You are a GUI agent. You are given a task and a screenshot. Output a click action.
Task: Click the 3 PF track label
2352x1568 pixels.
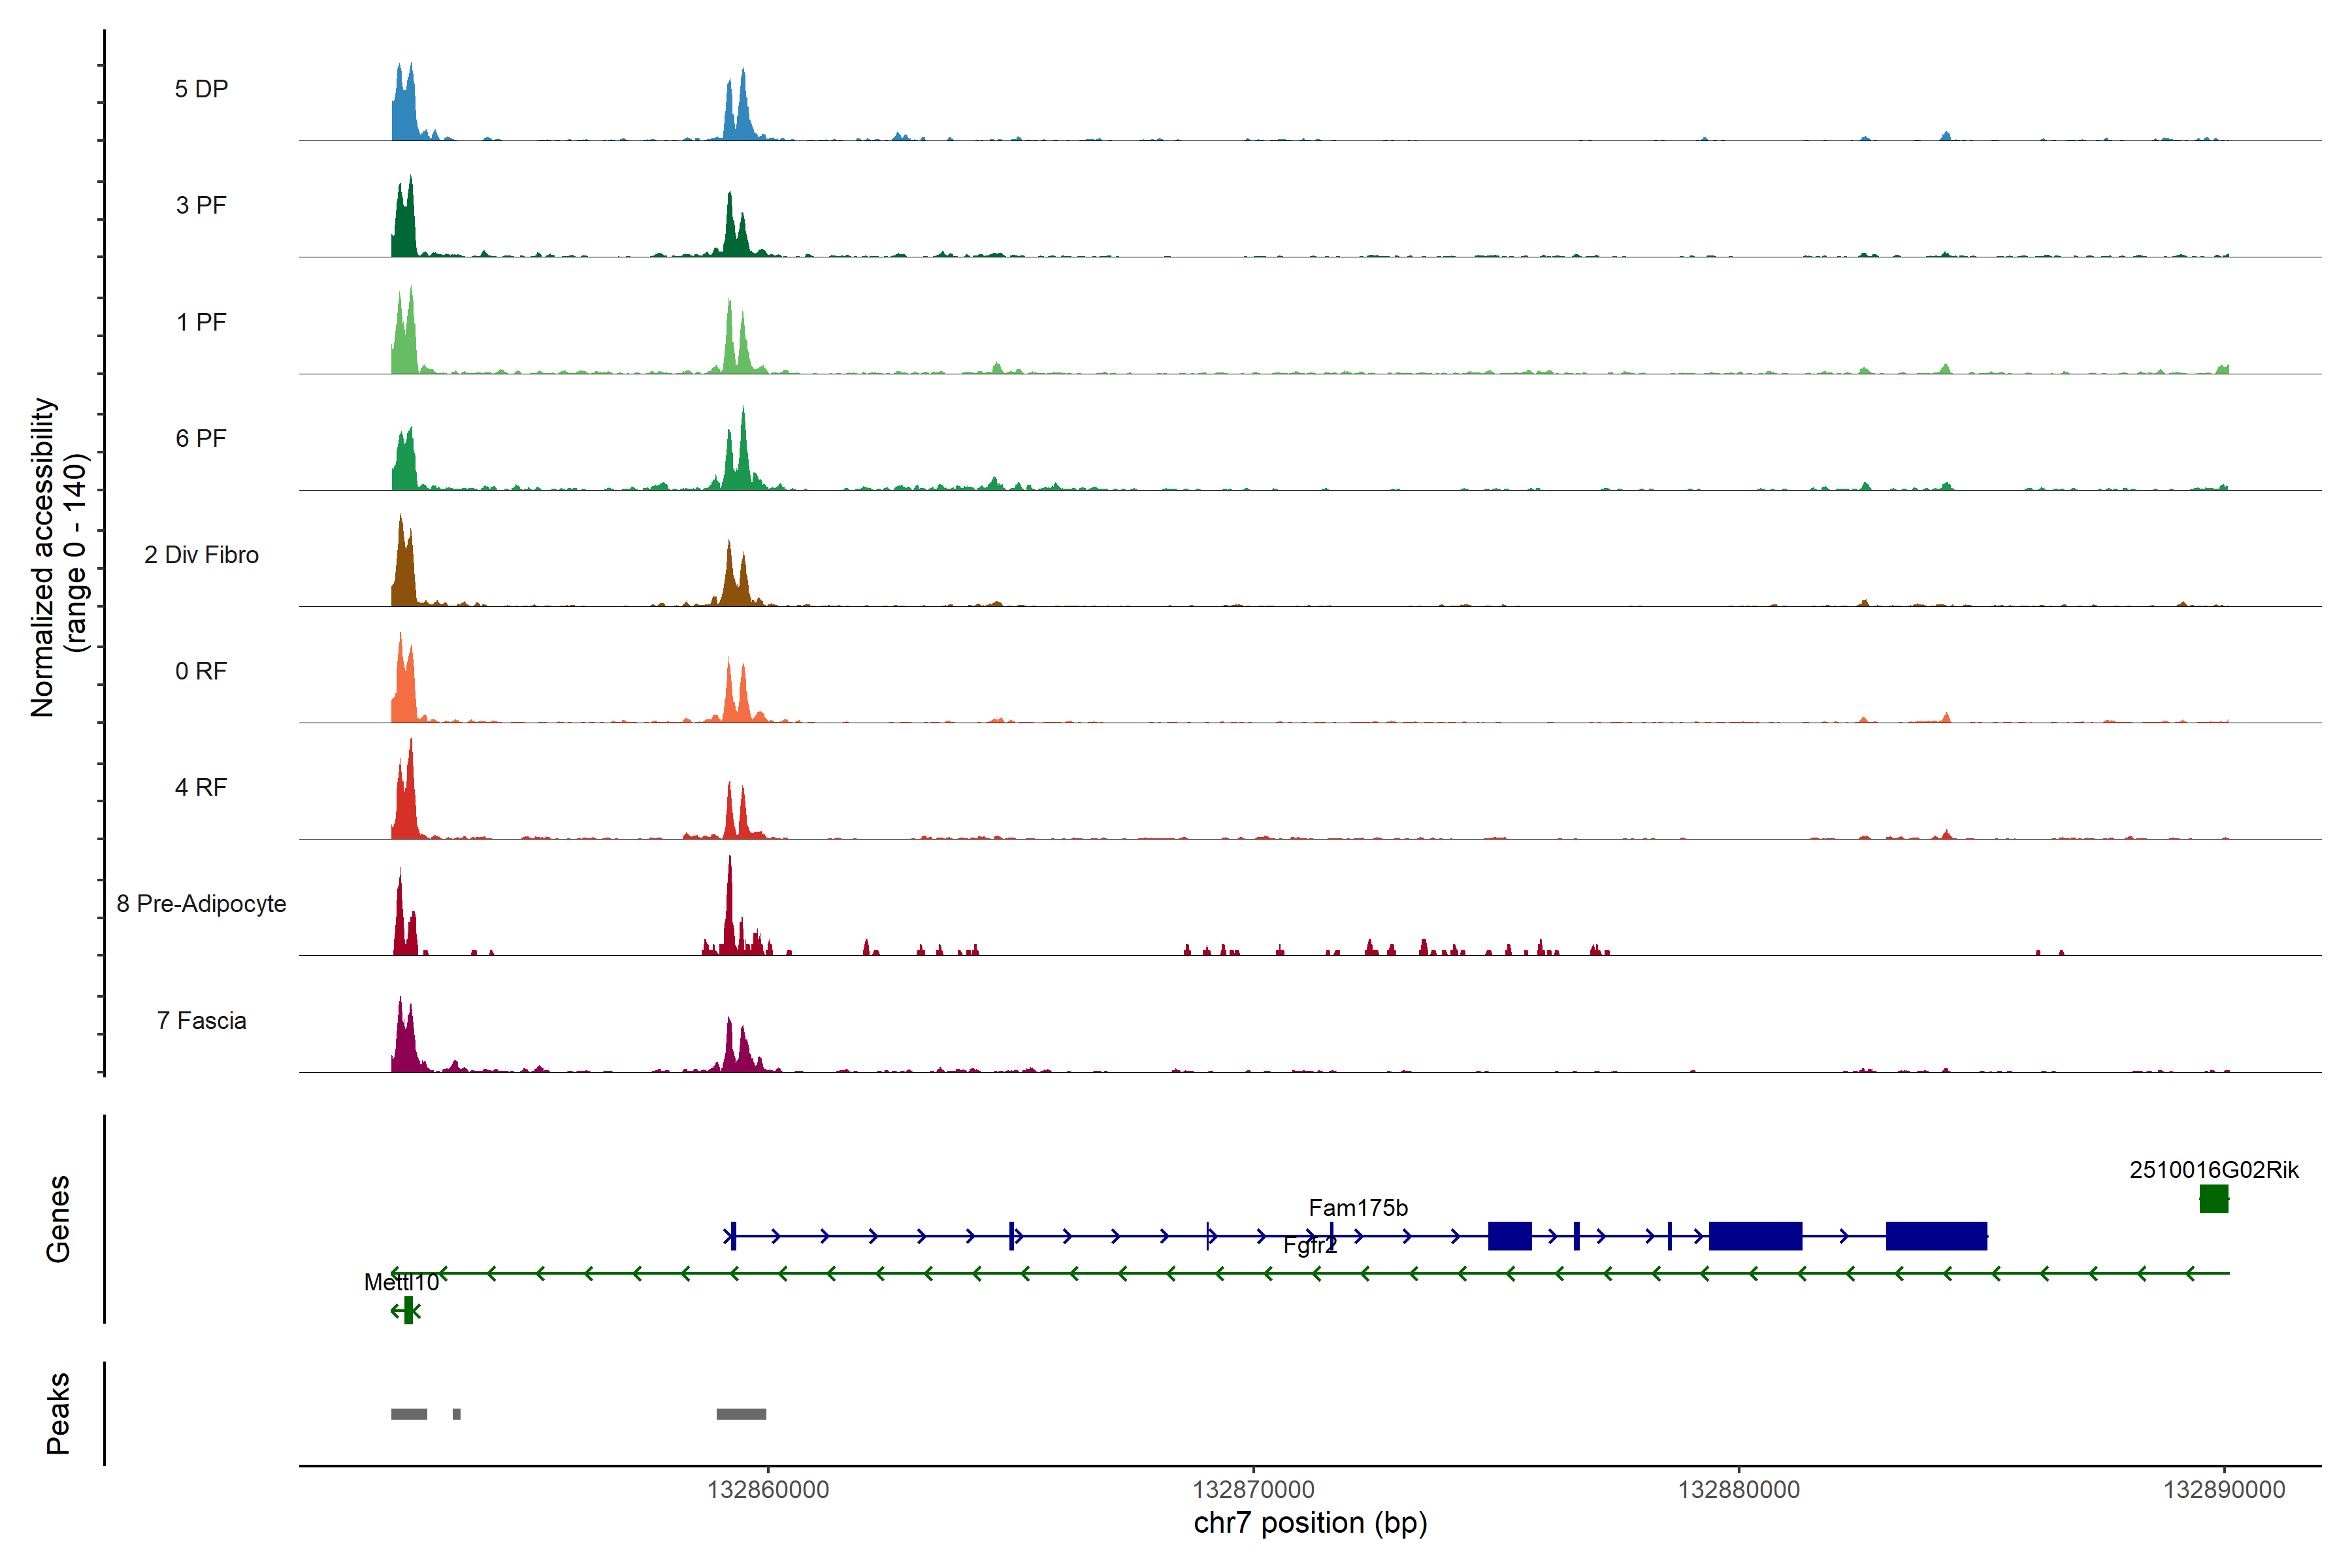201,205
